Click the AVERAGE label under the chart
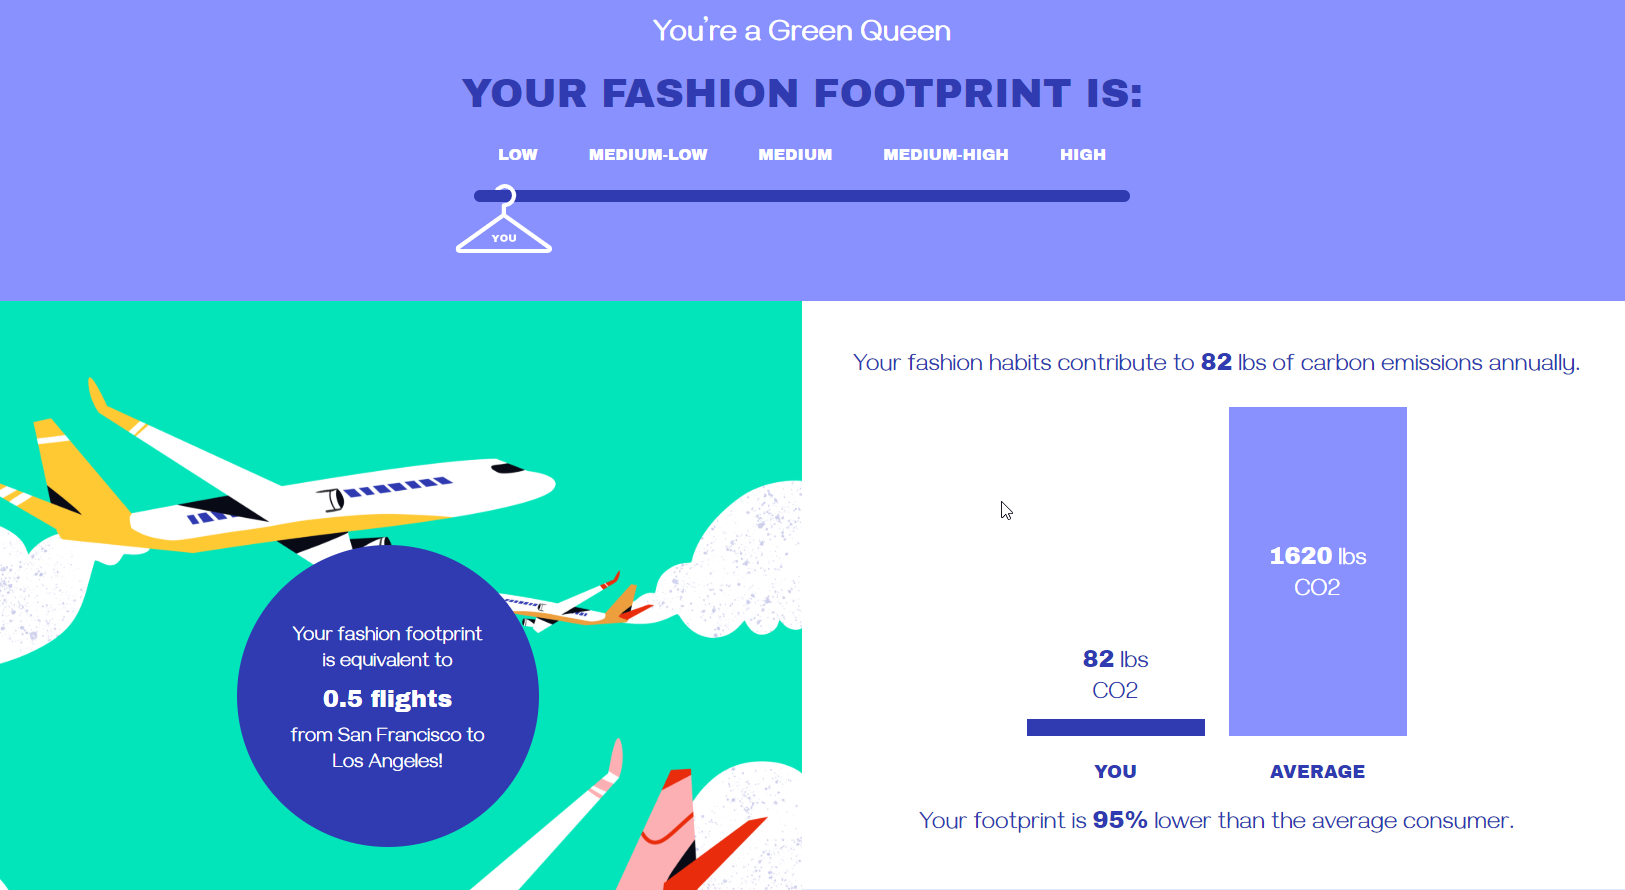This screenshot has width=1625, height=890. (x=1318, y=772)
